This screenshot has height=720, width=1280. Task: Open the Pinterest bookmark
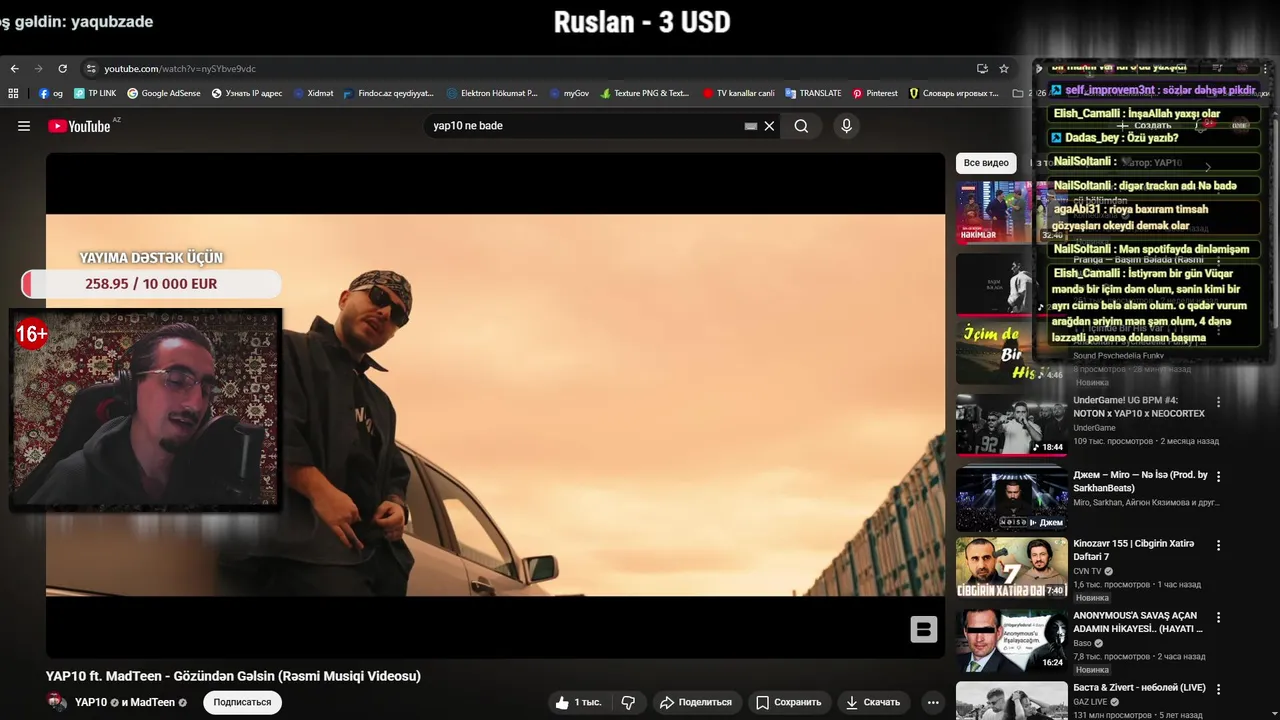tap(875, 93)
